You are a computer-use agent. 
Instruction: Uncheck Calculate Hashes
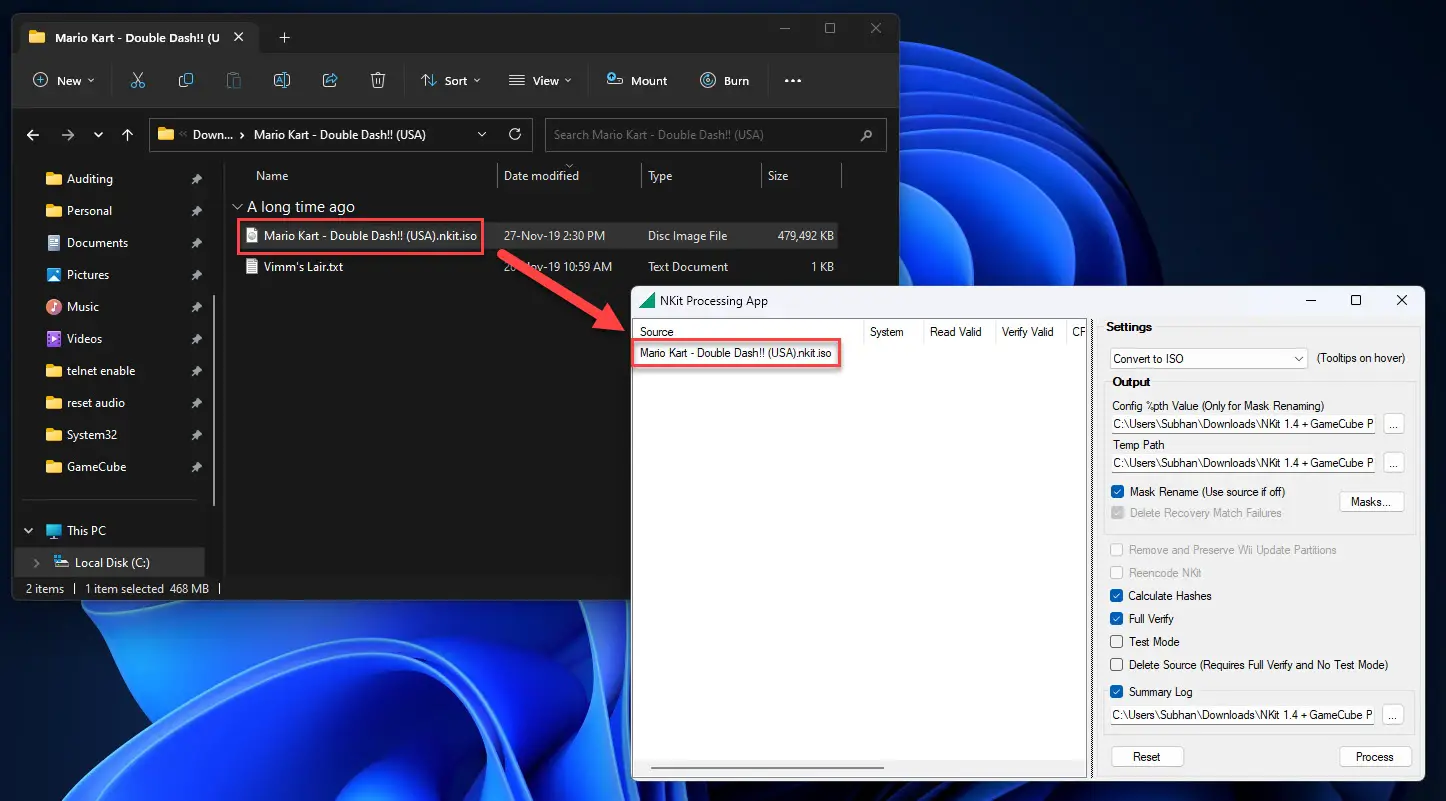pos(1117,596)
